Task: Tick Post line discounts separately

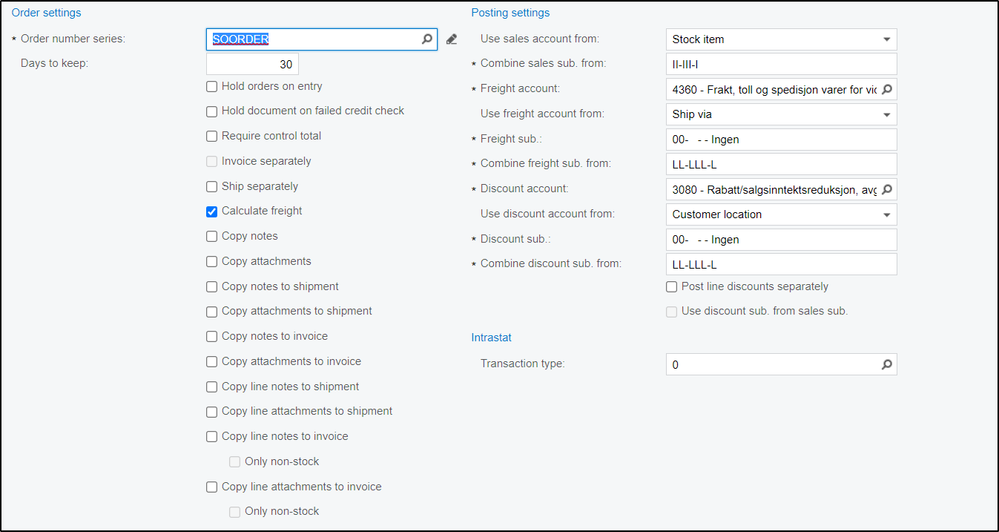Action: pyautogui.click(x=672, y=287)
